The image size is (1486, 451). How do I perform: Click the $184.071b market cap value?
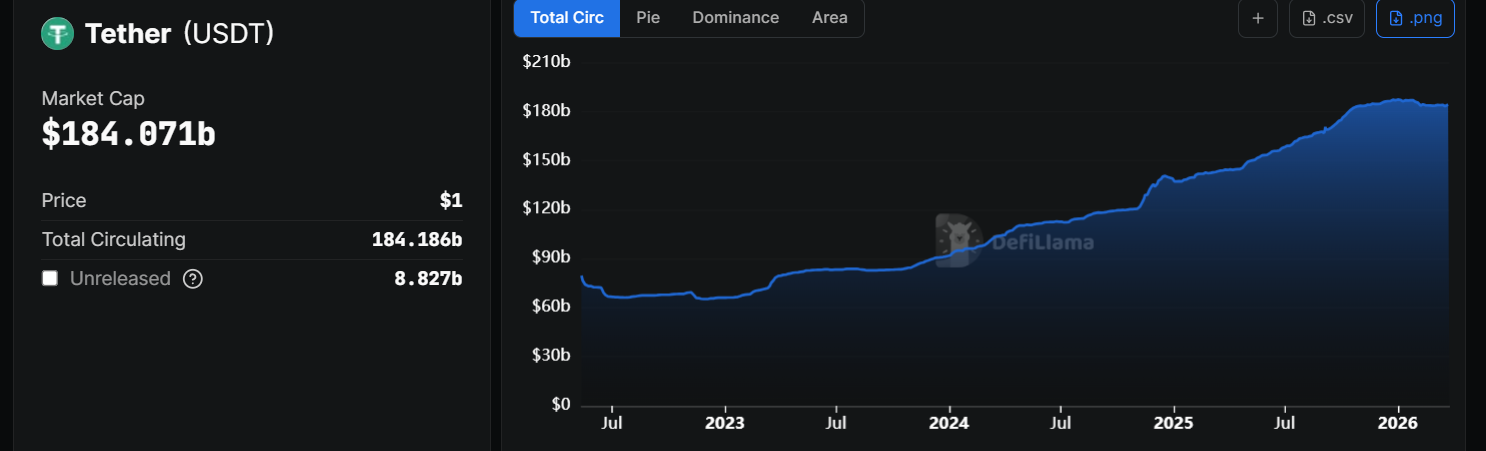(128, 134)
